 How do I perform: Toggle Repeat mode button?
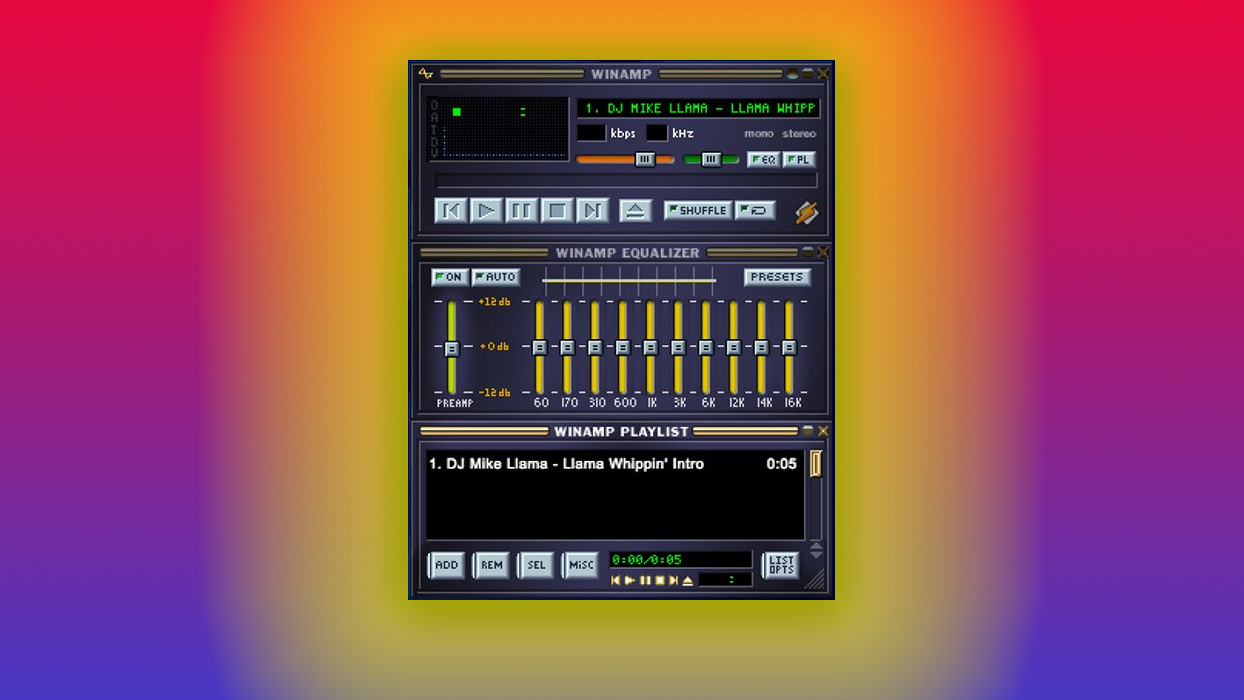pos(755,210)
